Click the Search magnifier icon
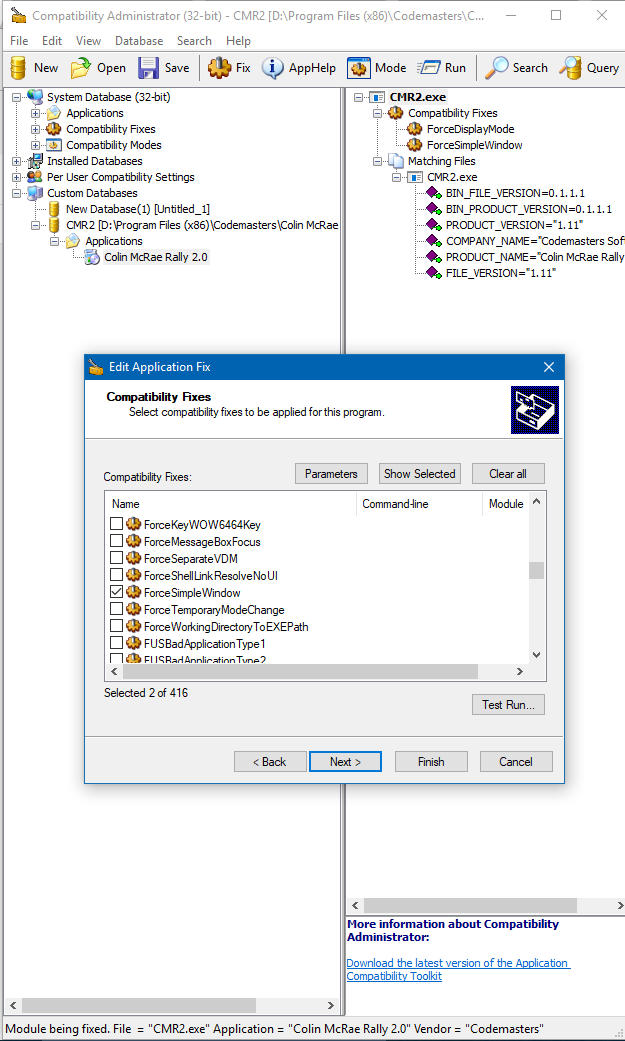625x1041 pixels. point(496,68)
